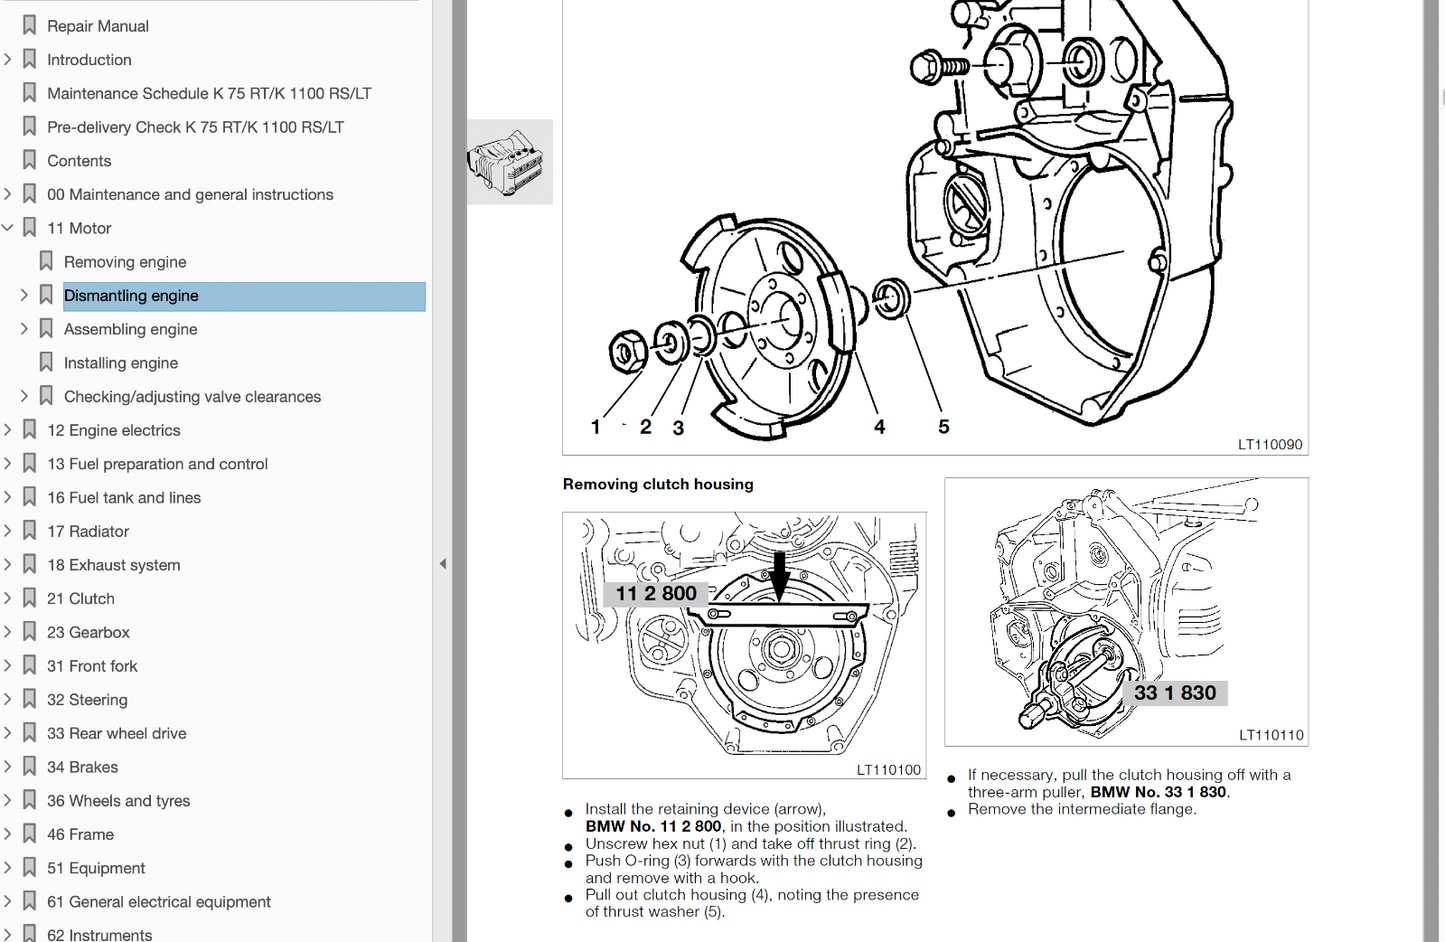Viewport: 1445px width, 942px height.
Task: Open Maintenance Schedule K 75 RT bookmark
Action: click(x=209, y=93)
